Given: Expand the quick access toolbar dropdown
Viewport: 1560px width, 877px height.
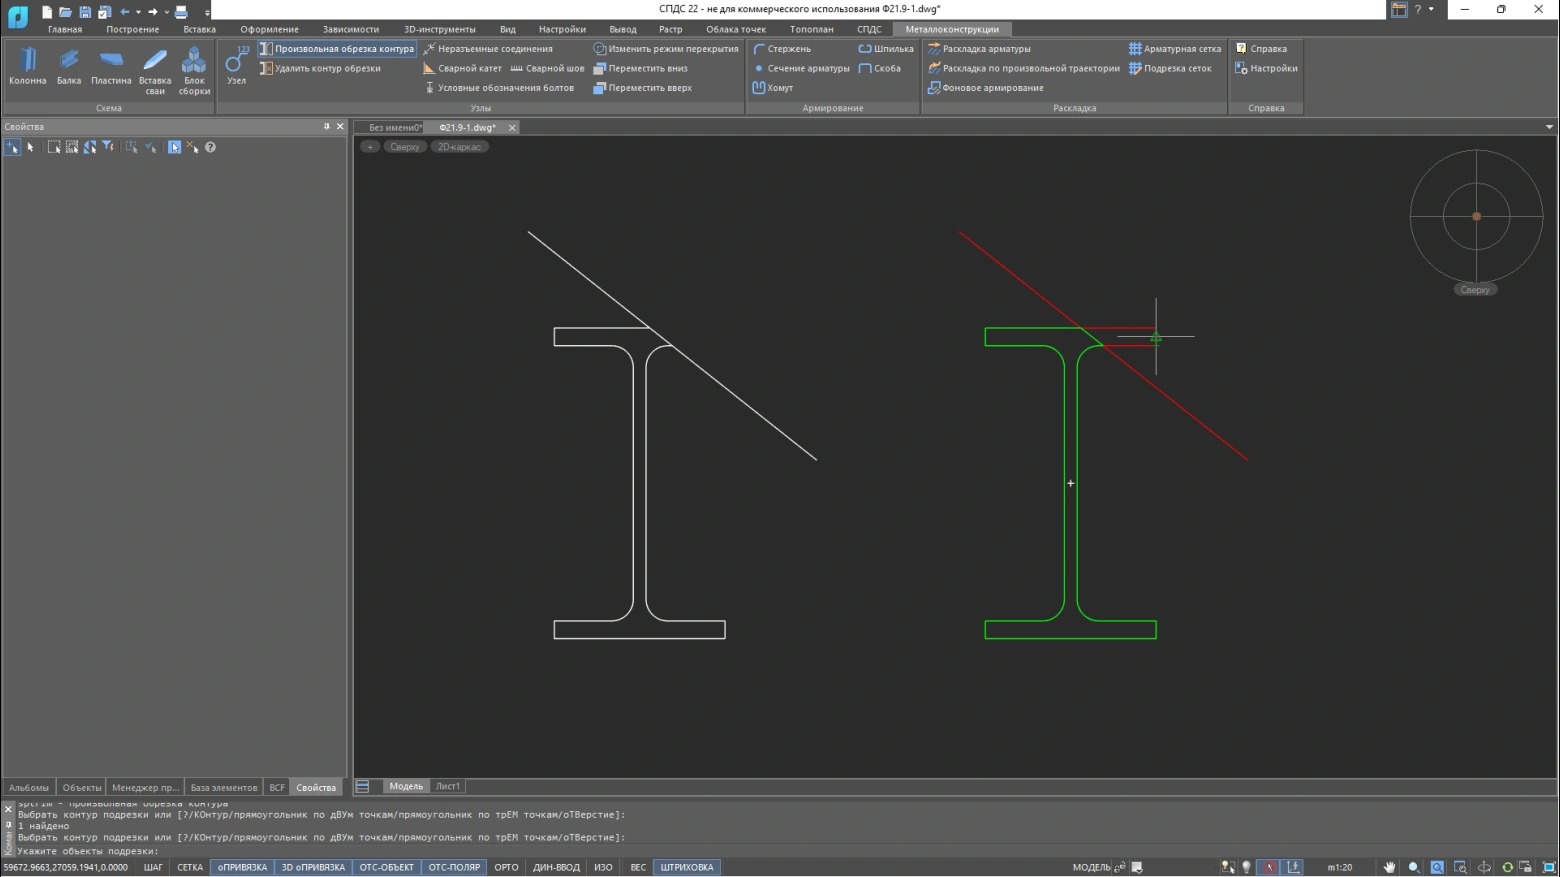Looking at the screenshot, I should 207,12.
